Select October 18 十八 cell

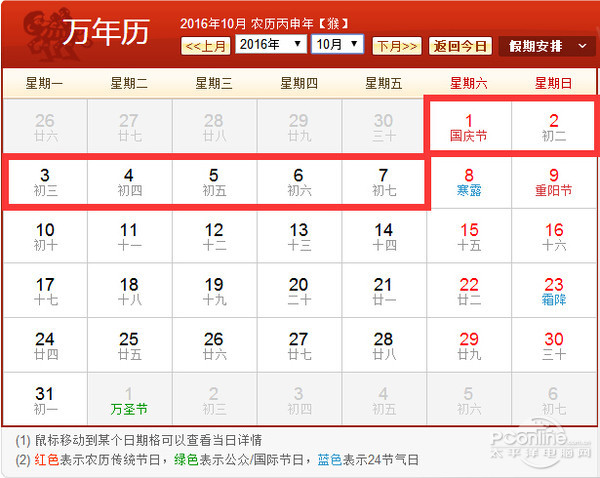(x=130, y=290)
